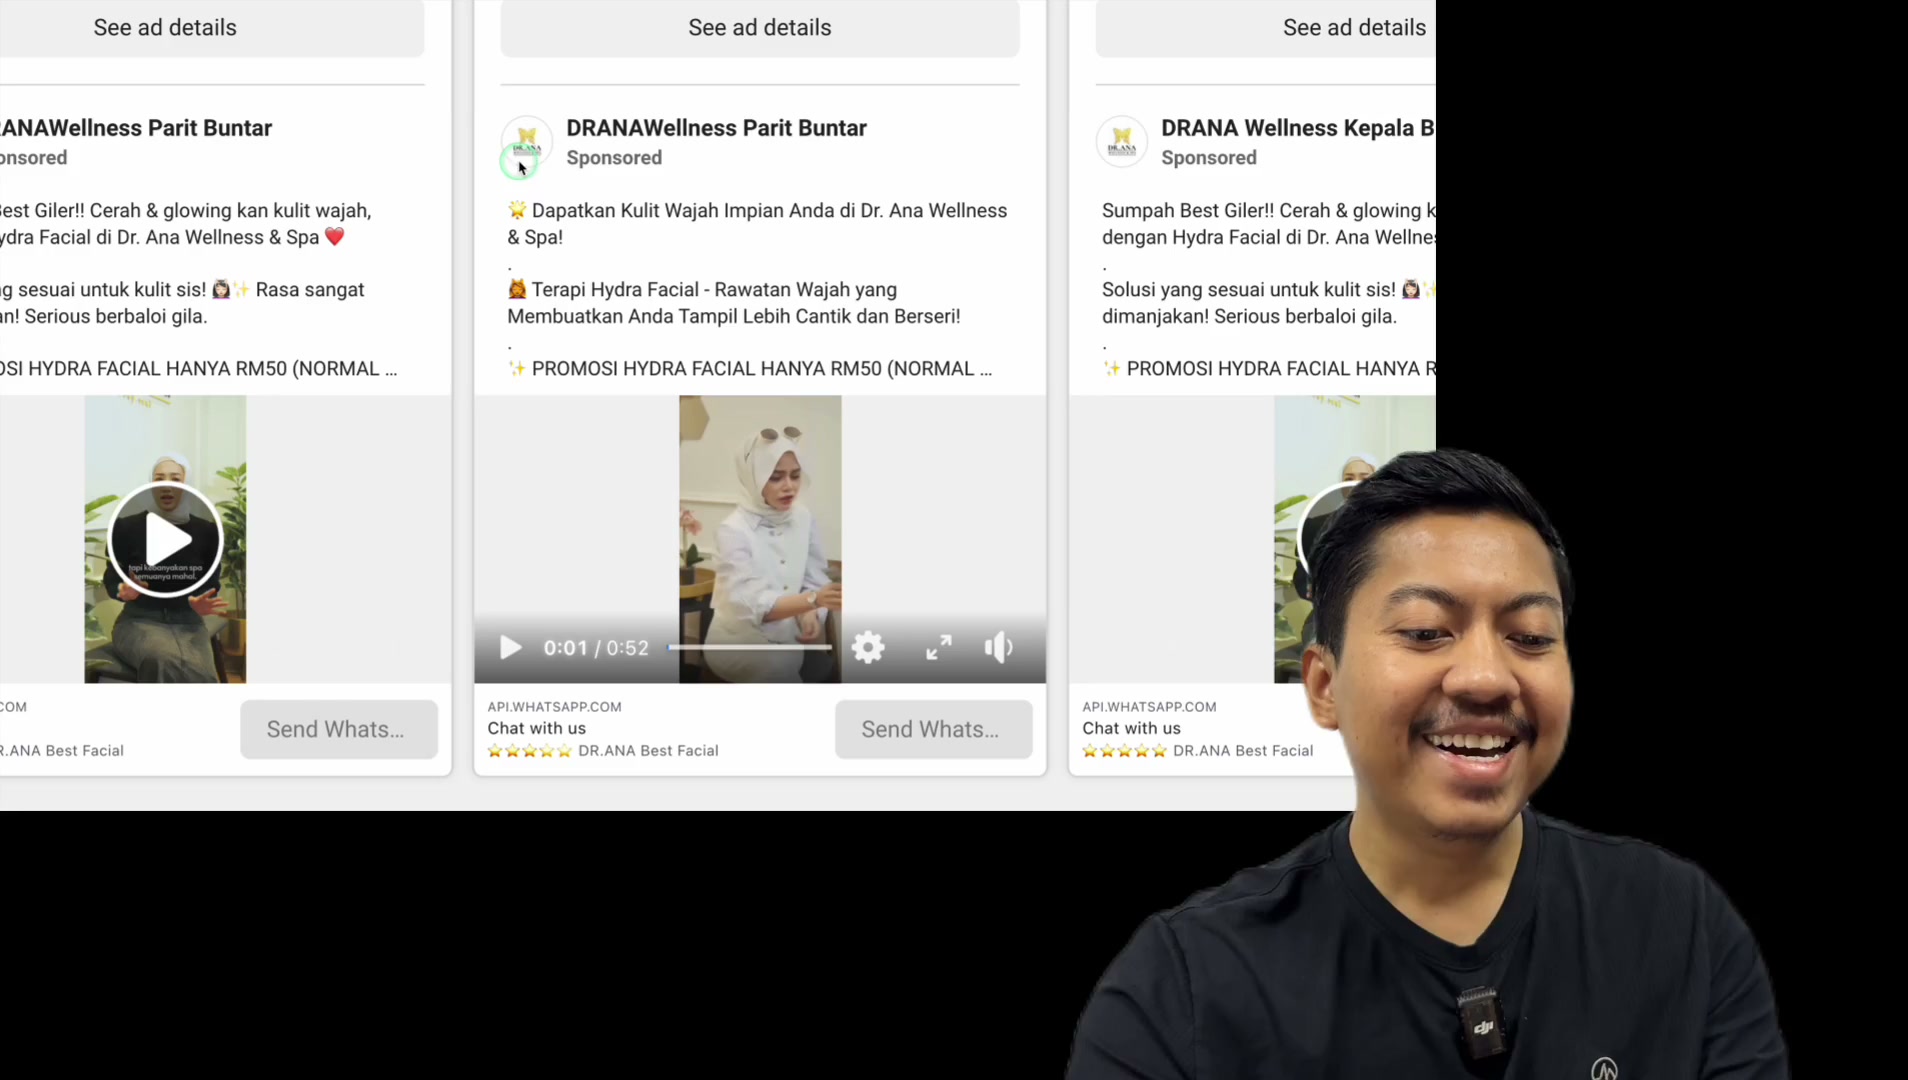The height and width of the screenshot is (1080, 1908).
Task: Click 'Chat with us' in right ad
Action: 1131,728
